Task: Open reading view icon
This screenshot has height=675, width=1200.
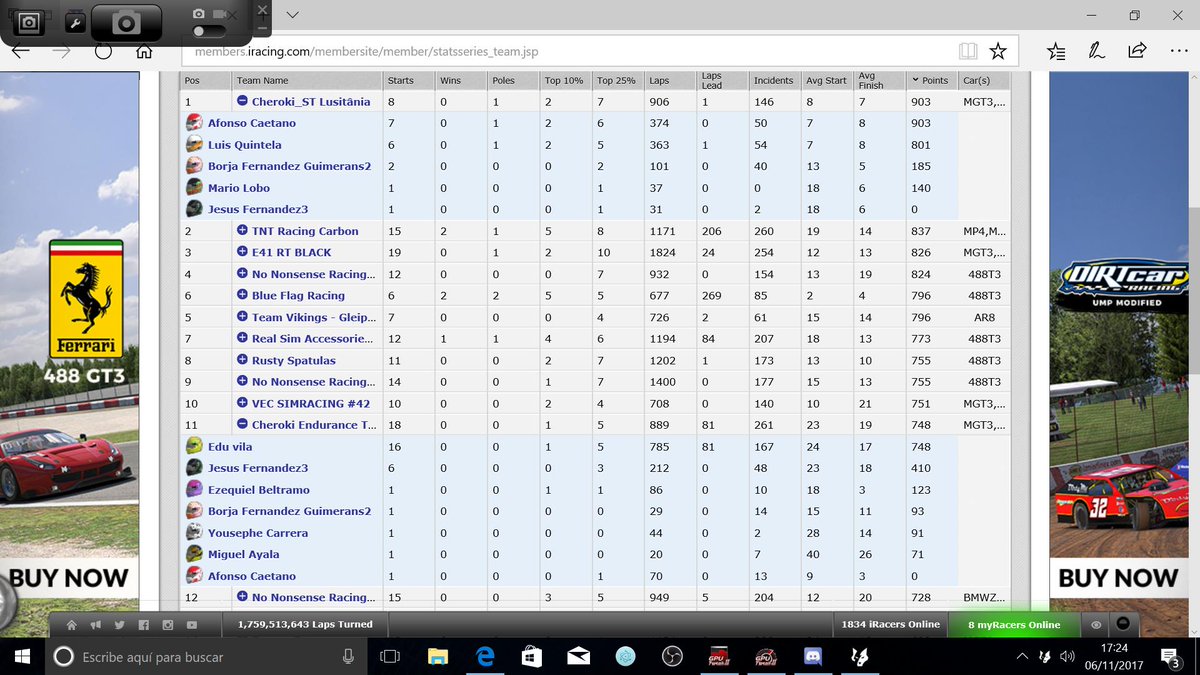Action: [x=967, y=51]
